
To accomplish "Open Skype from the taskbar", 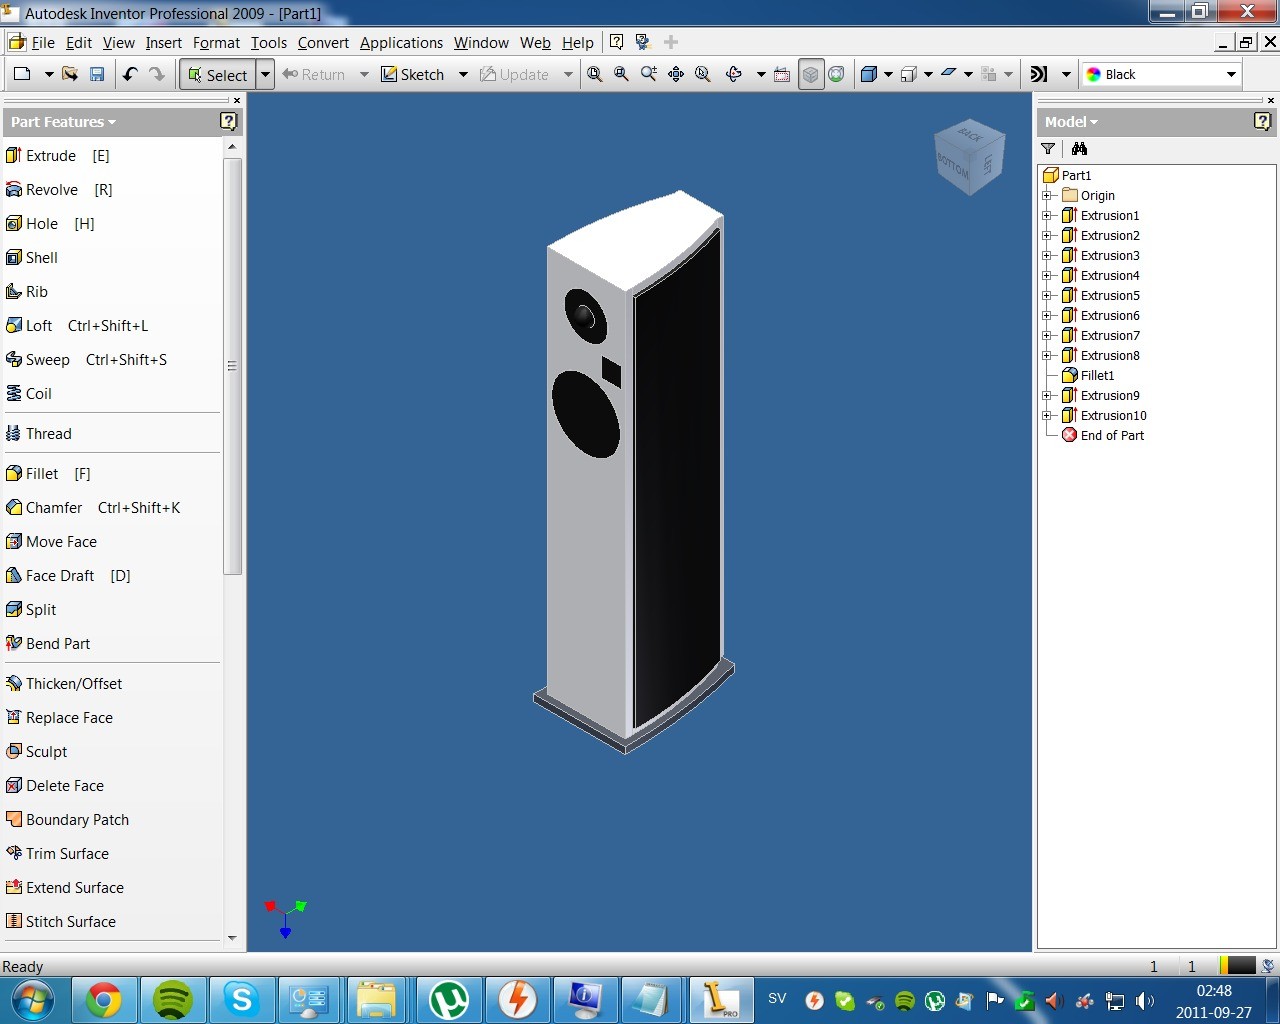I will tap(242, 1000).
